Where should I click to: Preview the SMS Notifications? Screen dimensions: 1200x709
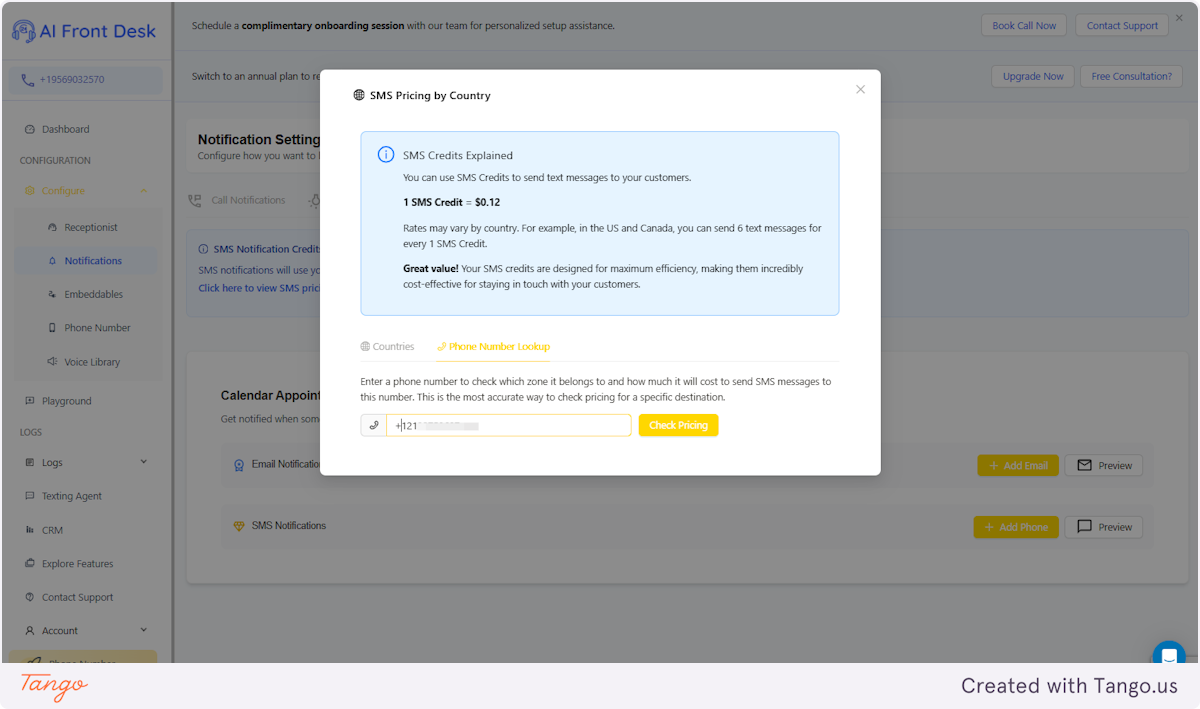coord(1103,527)
